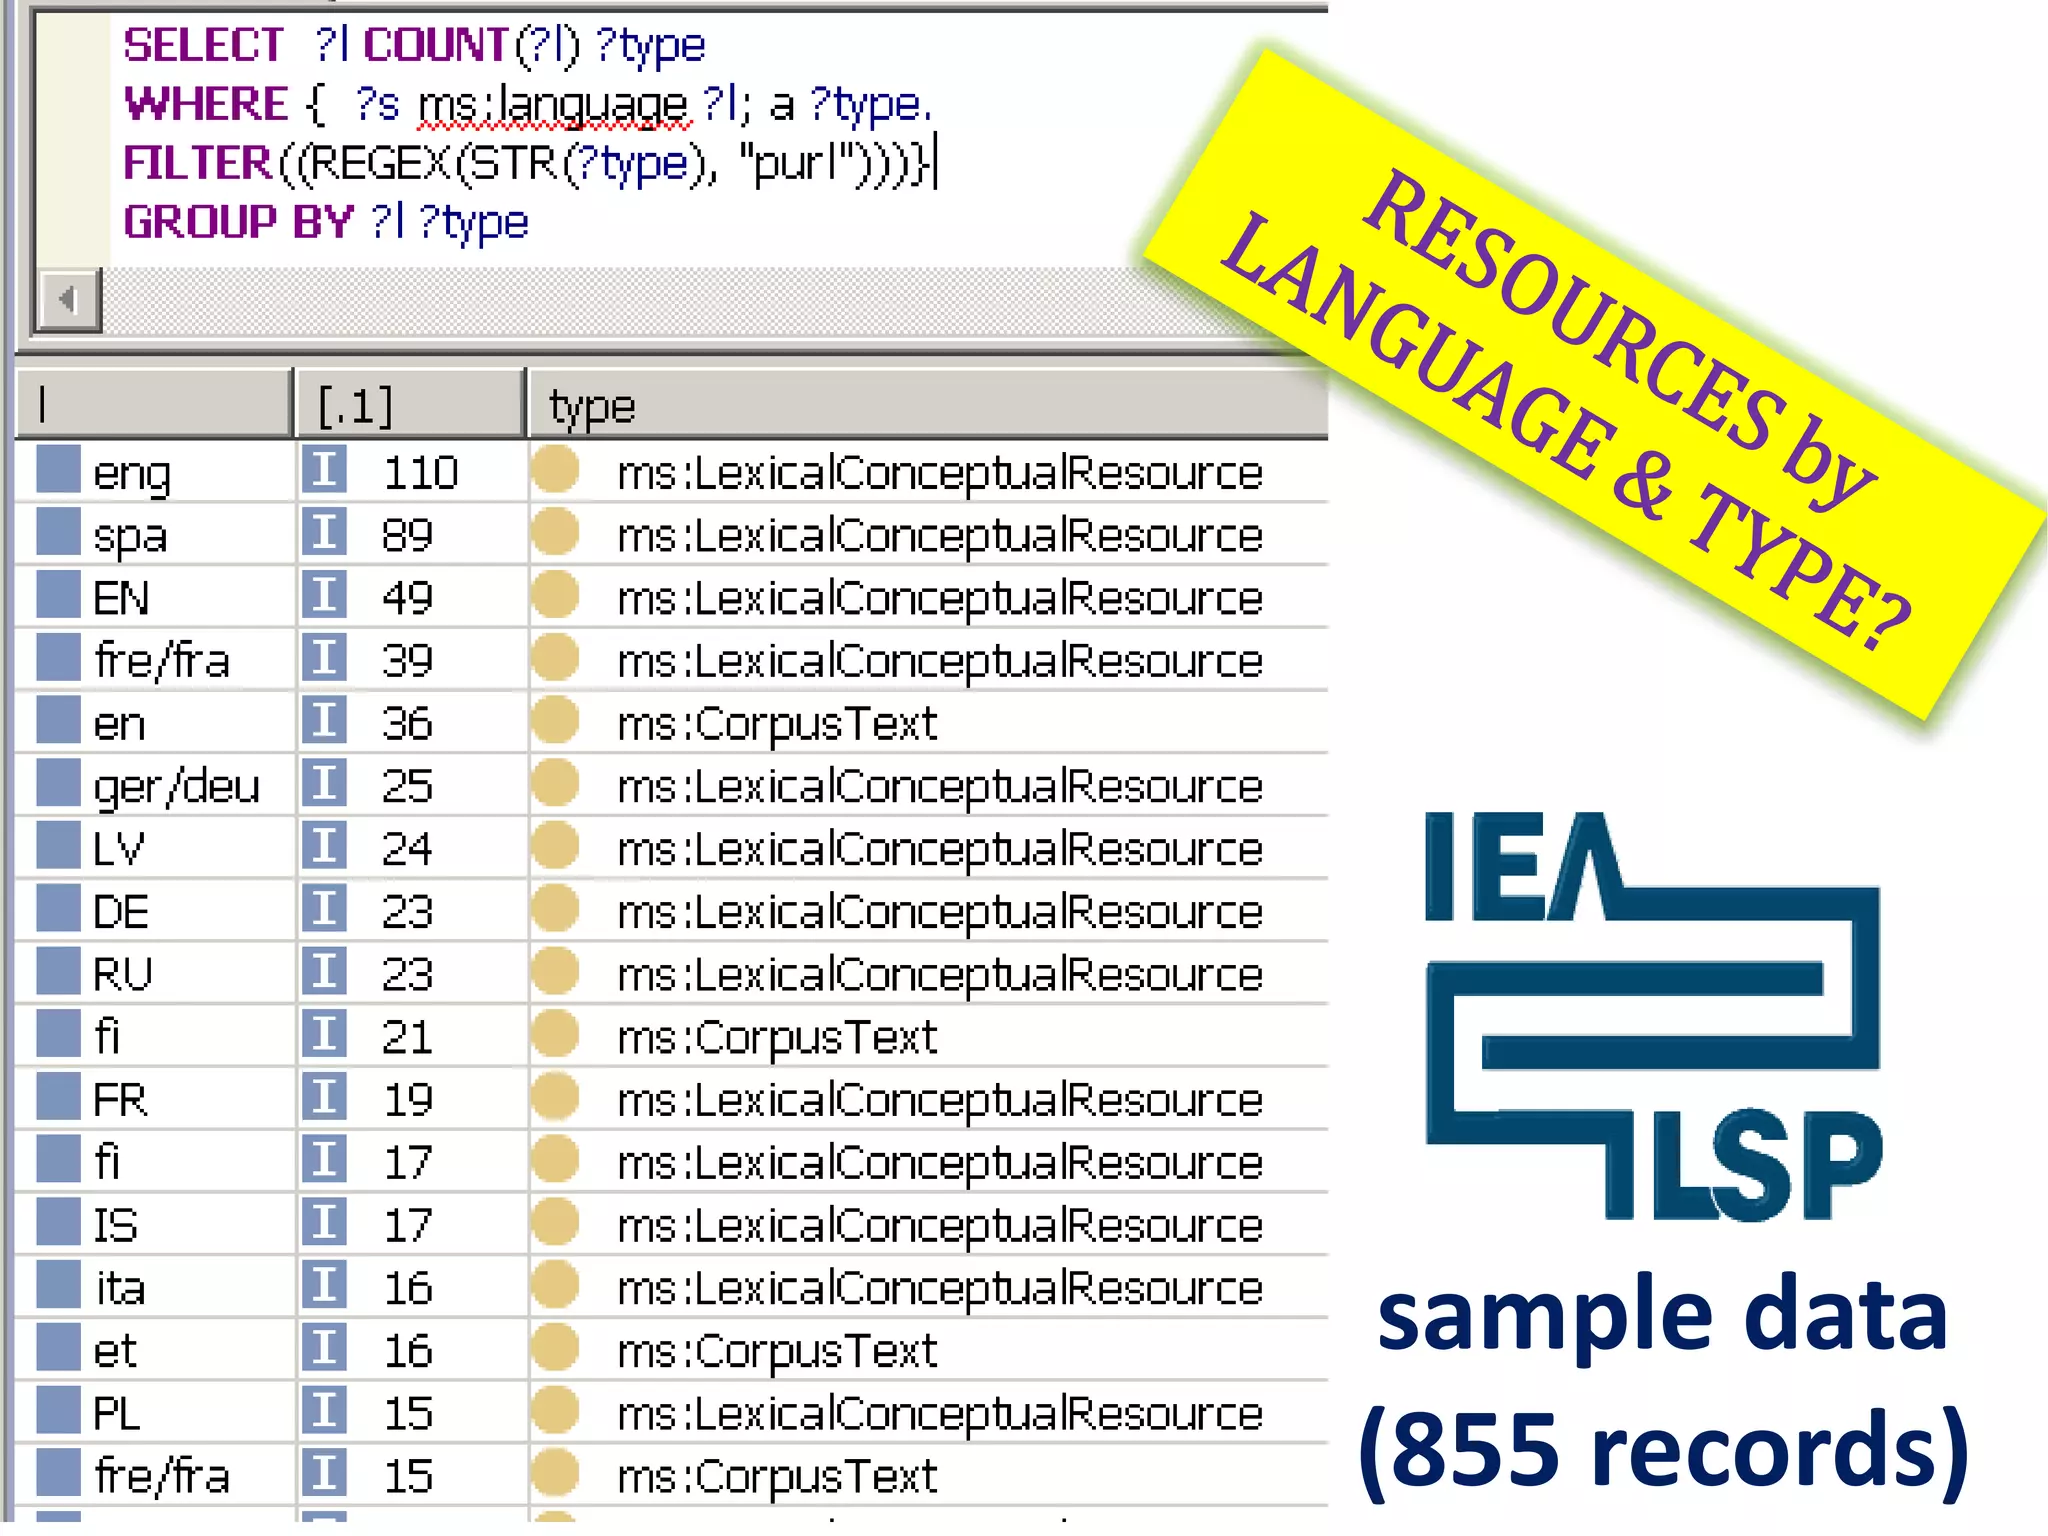Click the blue literal icon next to 'ger/deu'
Image resolution: width=2048 pixels, height=1536 pixels.
click(x=58, y=783)
